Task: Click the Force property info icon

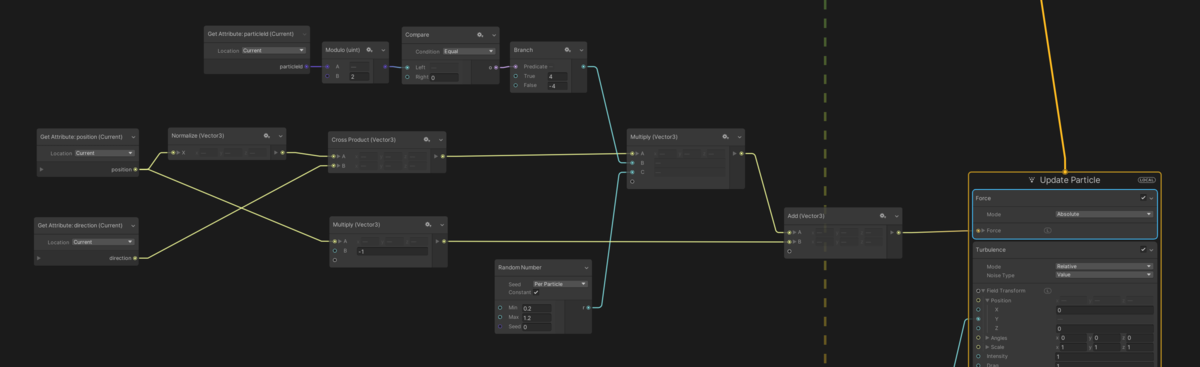Action: click(1047, 230)
